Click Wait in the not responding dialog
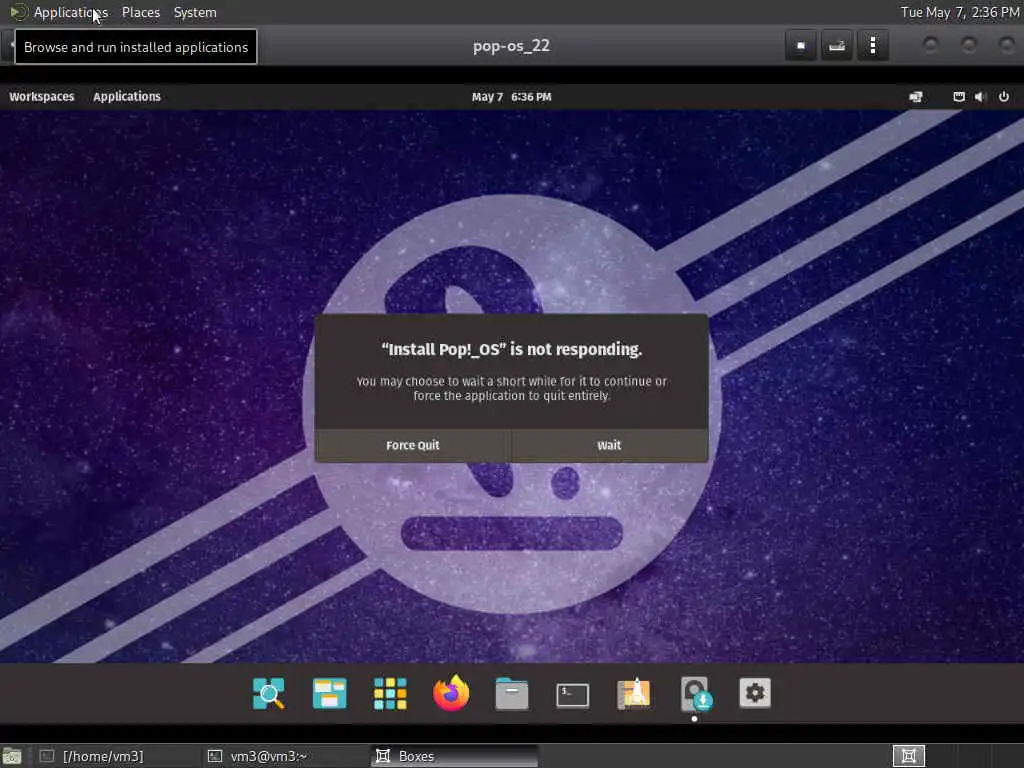1024x768 pixels. click(609, 445)
